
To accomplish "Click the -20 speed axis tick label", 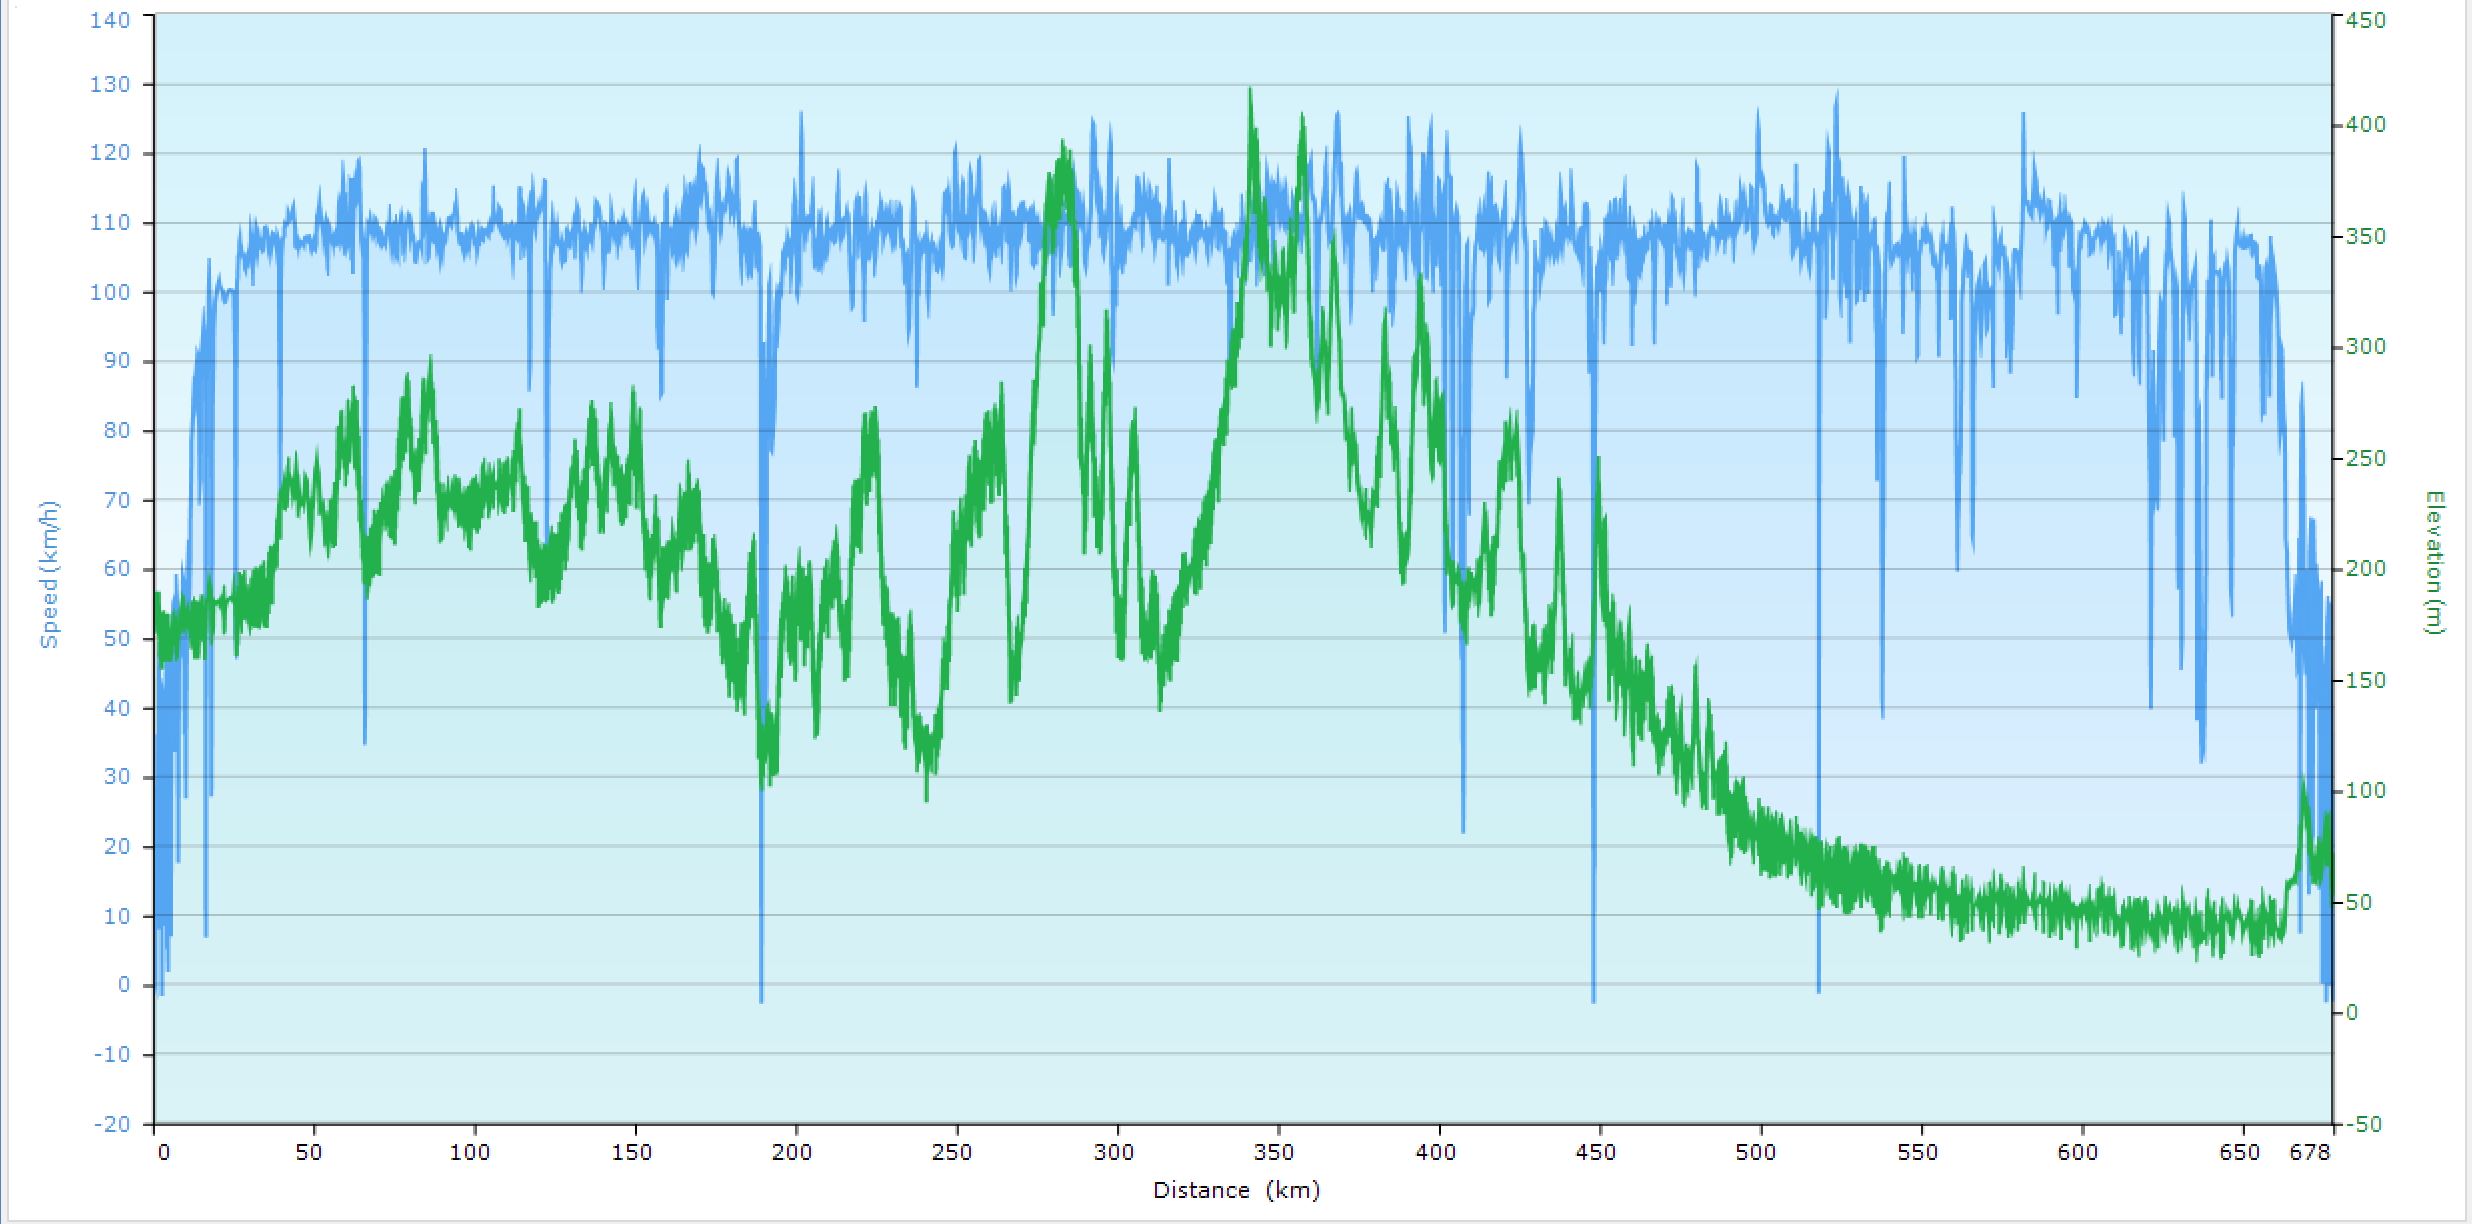I will click(111, 1124).
